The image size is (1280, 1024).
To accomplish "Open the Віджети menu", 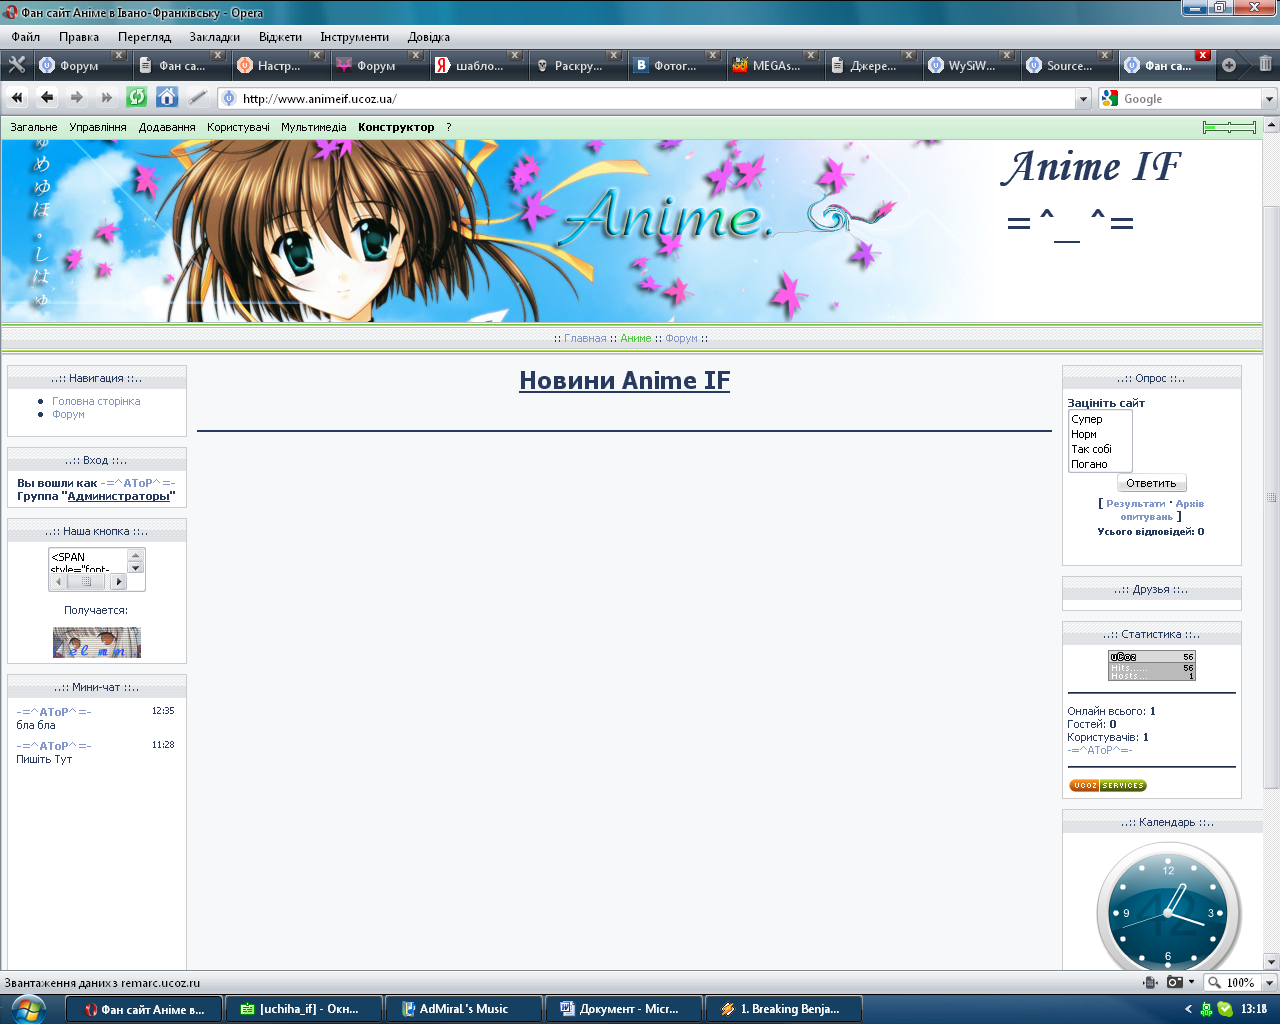I will click(280, 37).
